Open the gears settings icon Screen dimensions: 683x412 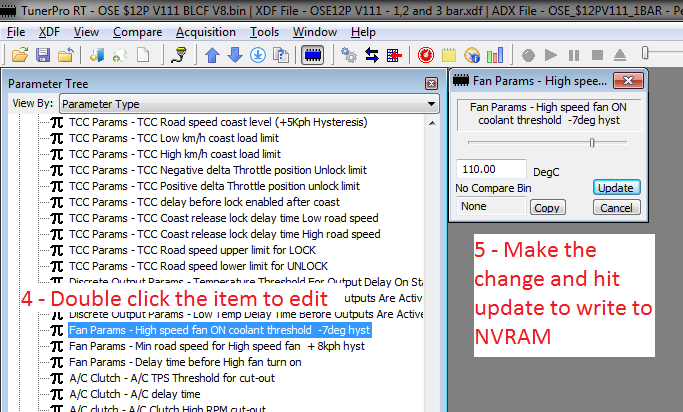click(348, 55)
